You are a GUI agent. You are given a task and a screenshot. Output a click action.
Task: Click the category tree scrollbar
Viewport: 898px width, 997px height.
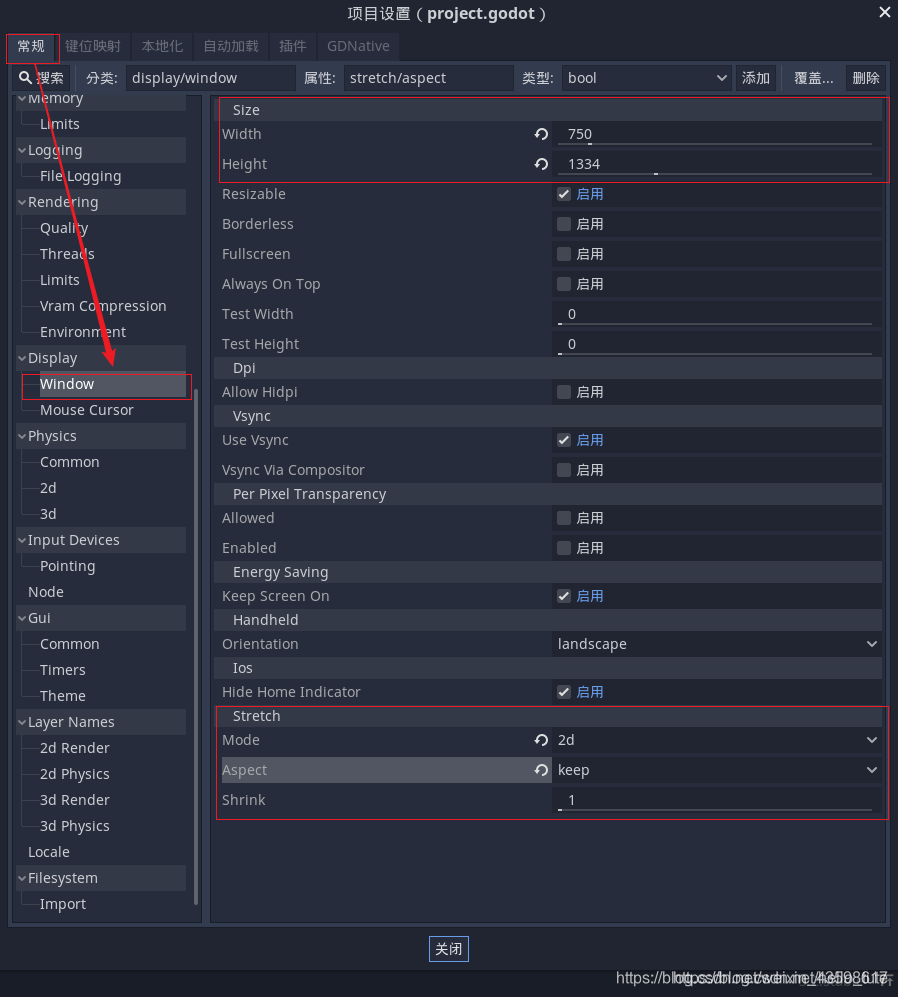196,646
